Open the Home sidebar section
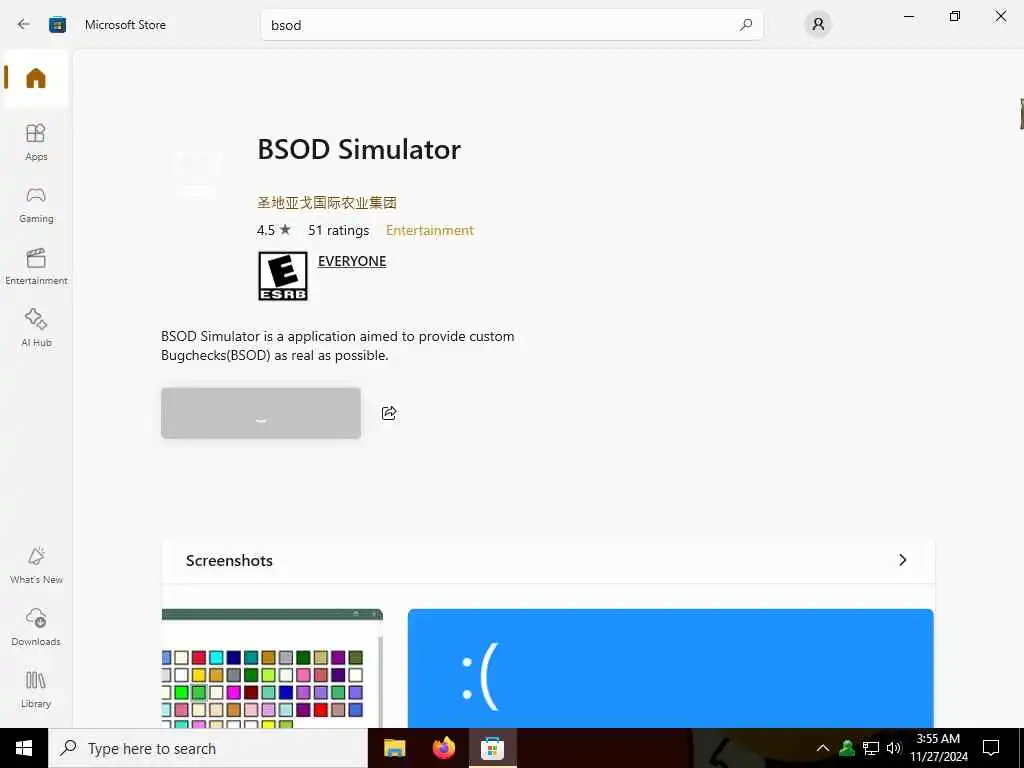The width and height of the screenshot is (1024, 768). pyautogui.click(x=36, y=78)
